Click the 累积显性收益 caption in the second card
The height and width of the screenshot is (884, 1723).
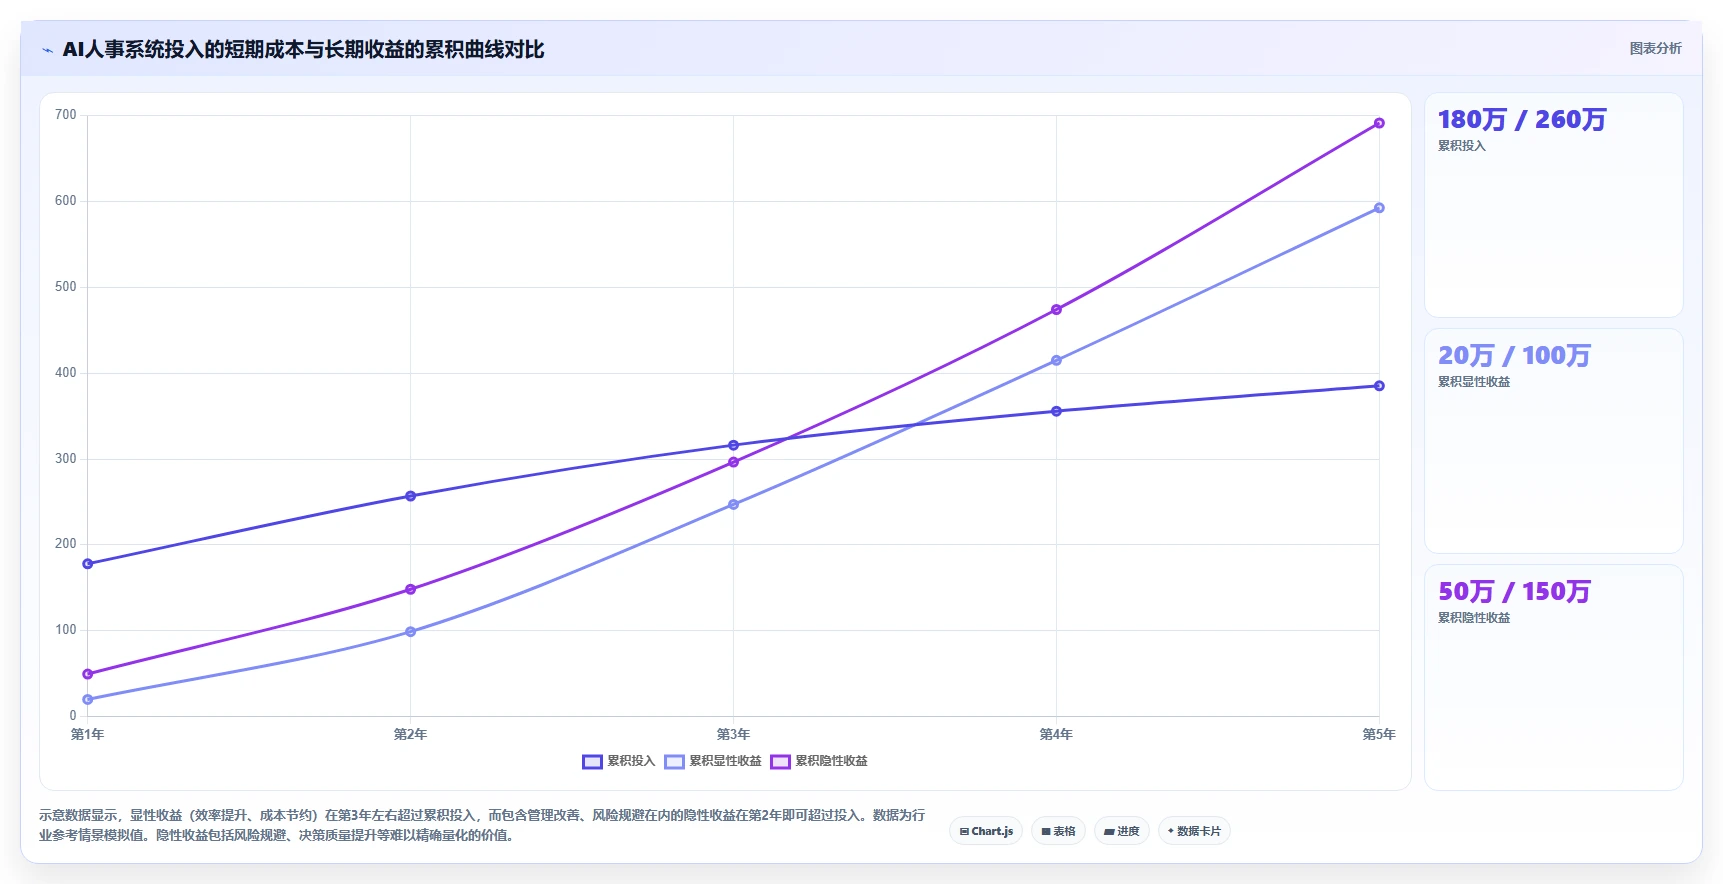coord(1474,382)
